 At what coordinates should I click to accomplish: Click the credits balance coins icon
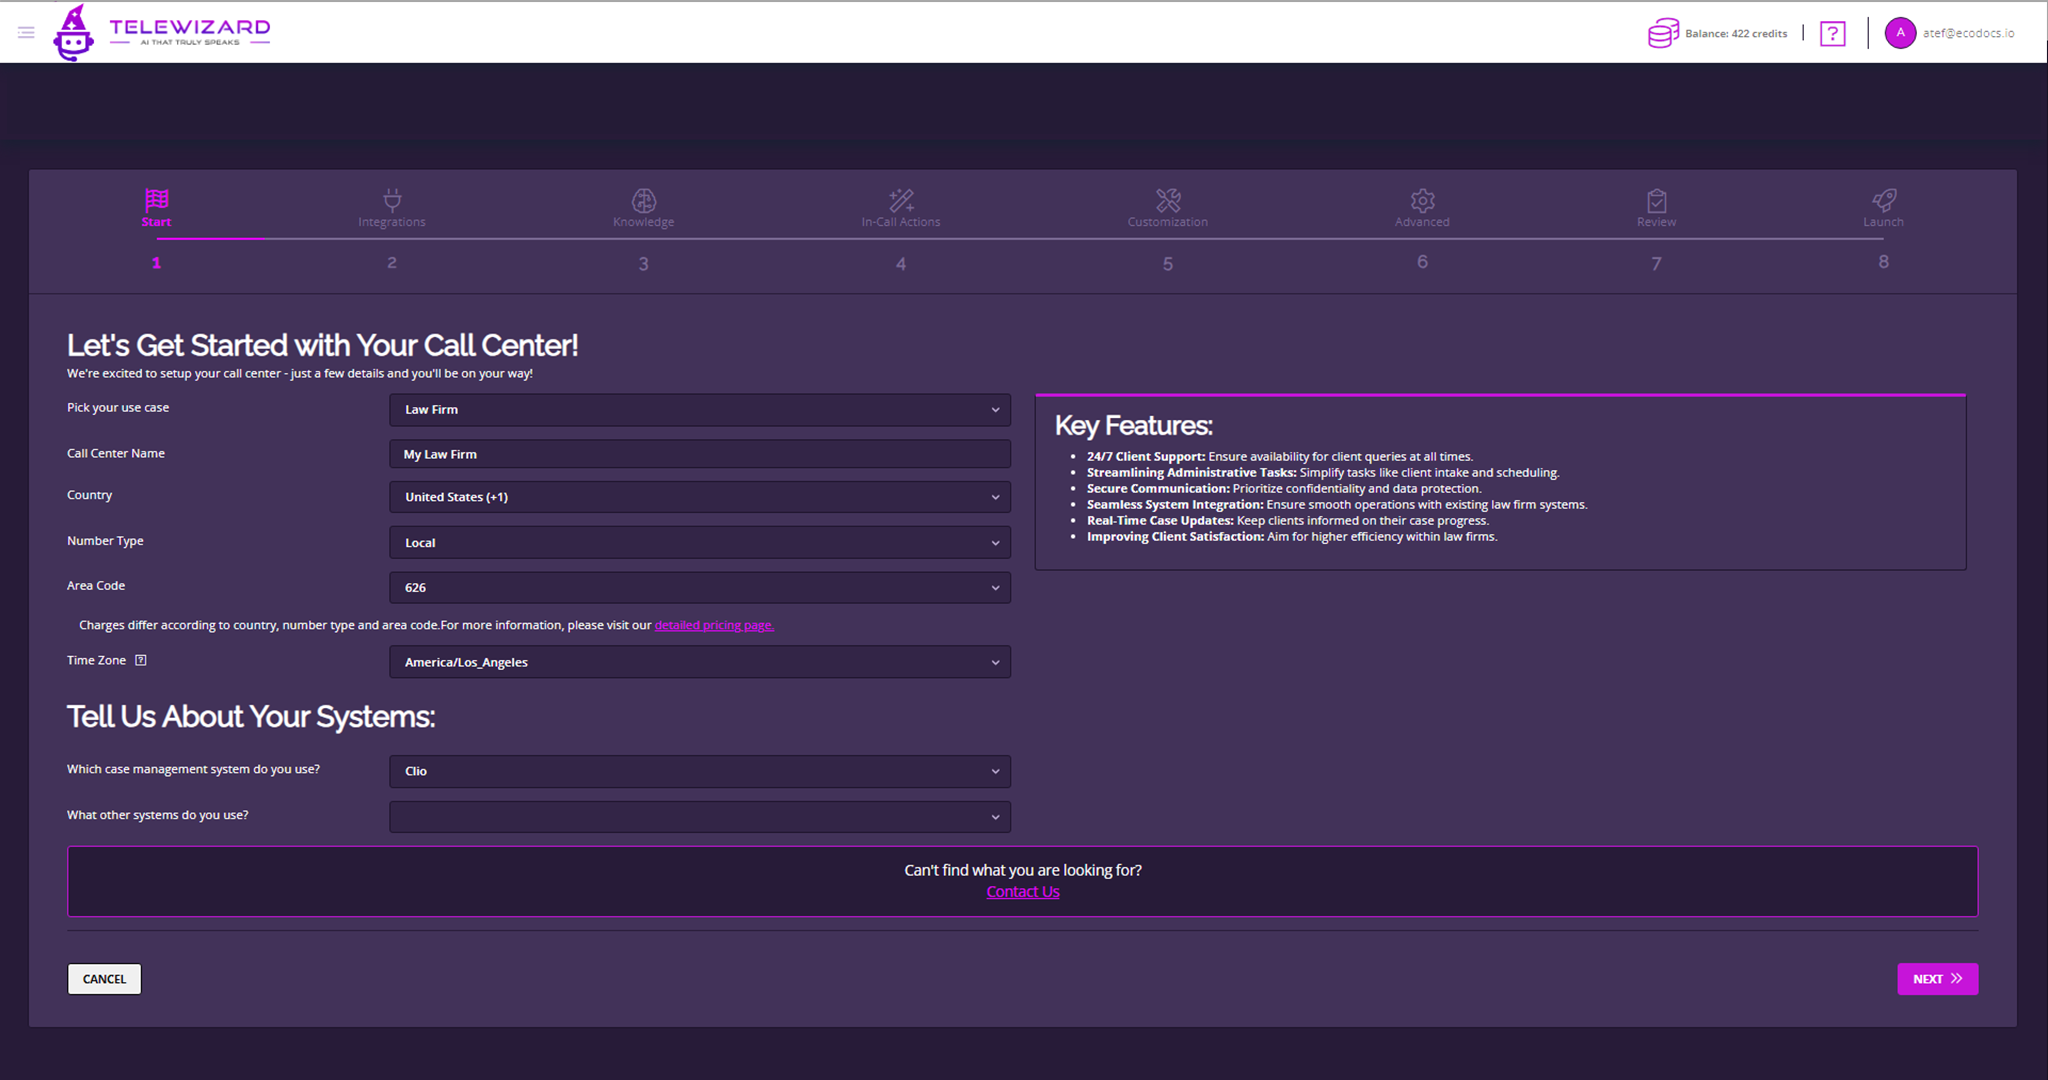tap(1662, 33)
